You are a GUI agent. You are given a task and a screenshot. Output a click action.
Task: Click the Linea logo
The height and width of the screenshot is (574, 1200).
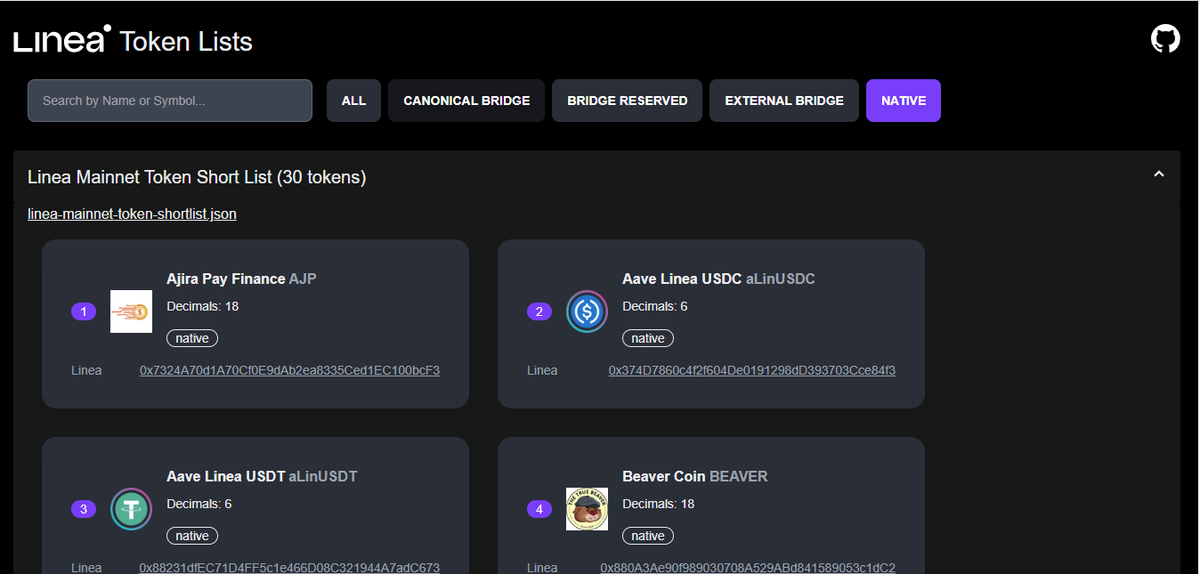pos(62,40)
